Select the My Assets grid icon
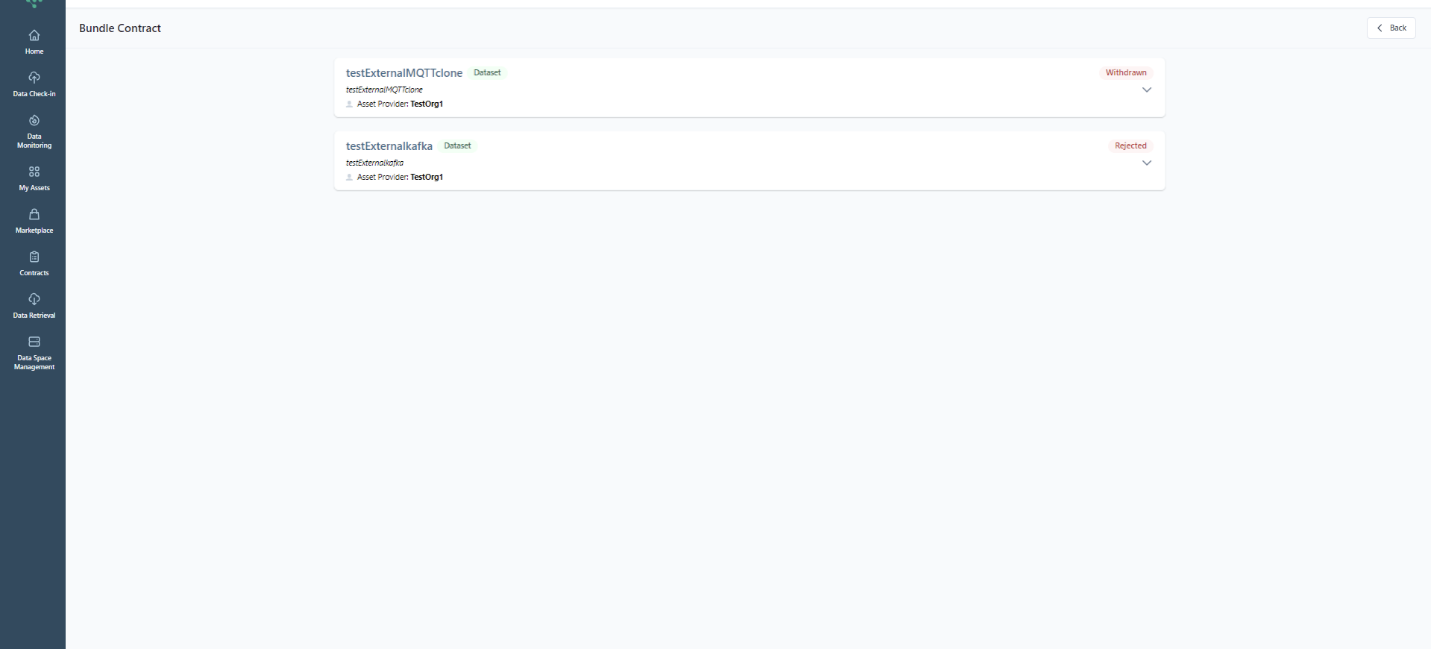The height and width of the screenshot is (649, 1431). (34, 171)
